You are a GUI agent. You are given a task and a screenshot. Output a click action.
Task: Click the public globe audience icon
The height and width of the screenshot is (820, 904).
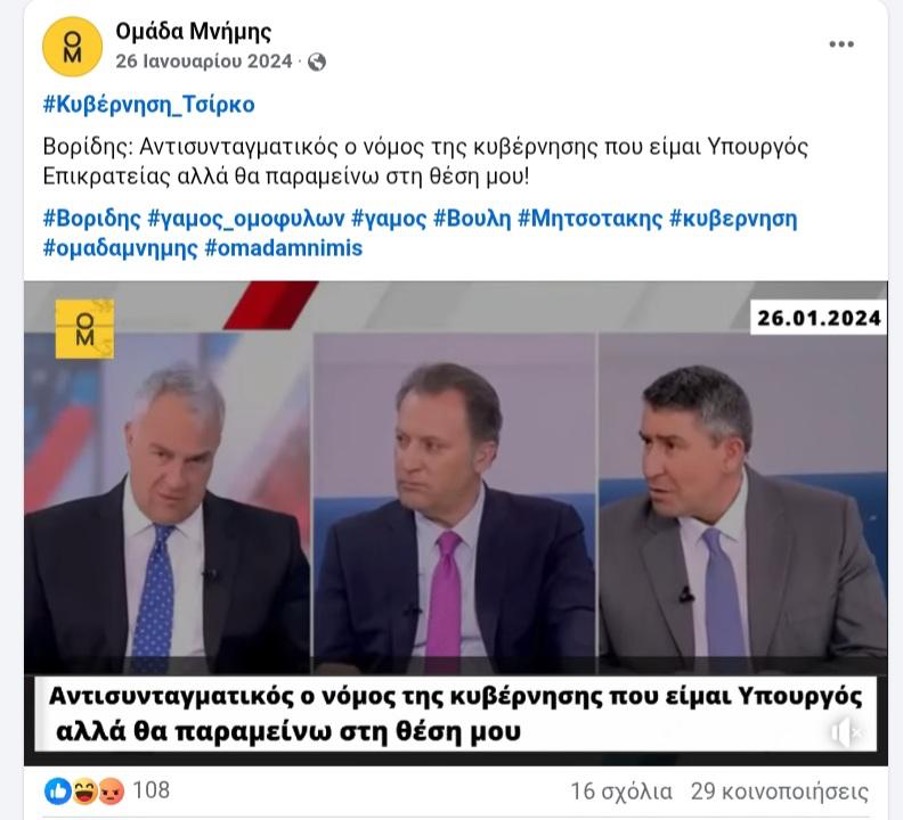317,62
